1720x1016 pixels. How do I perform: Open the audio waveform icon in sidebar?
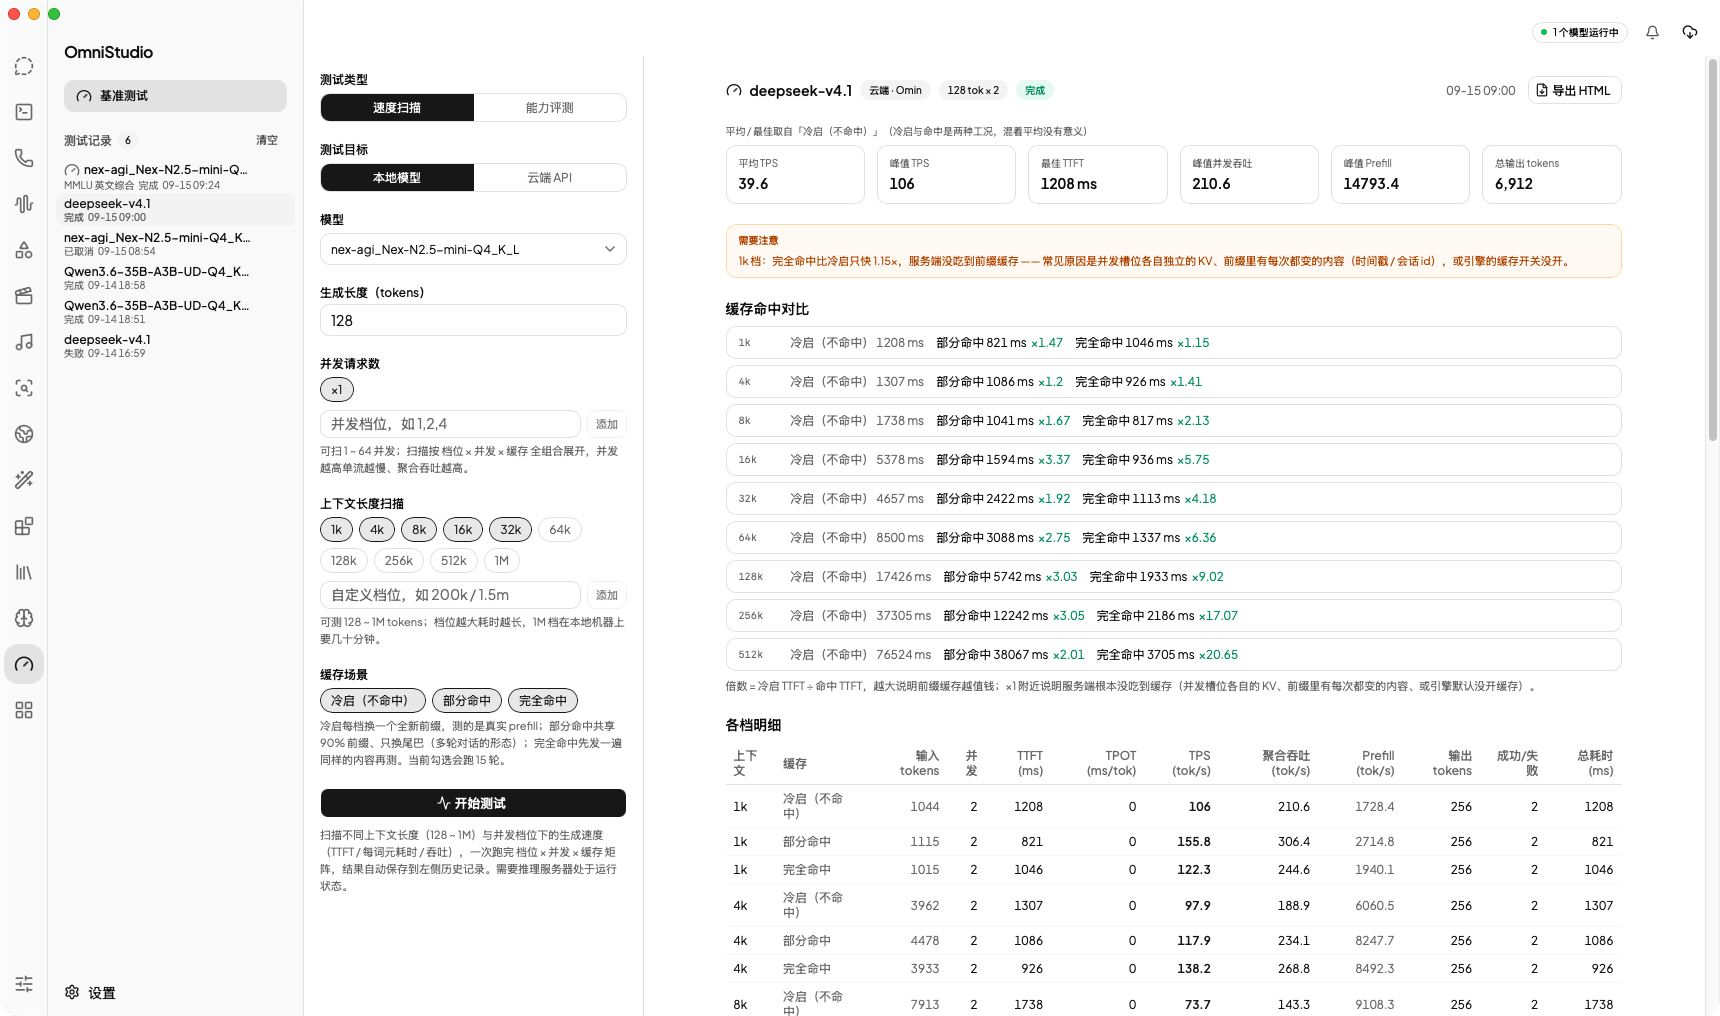(24, 204)
